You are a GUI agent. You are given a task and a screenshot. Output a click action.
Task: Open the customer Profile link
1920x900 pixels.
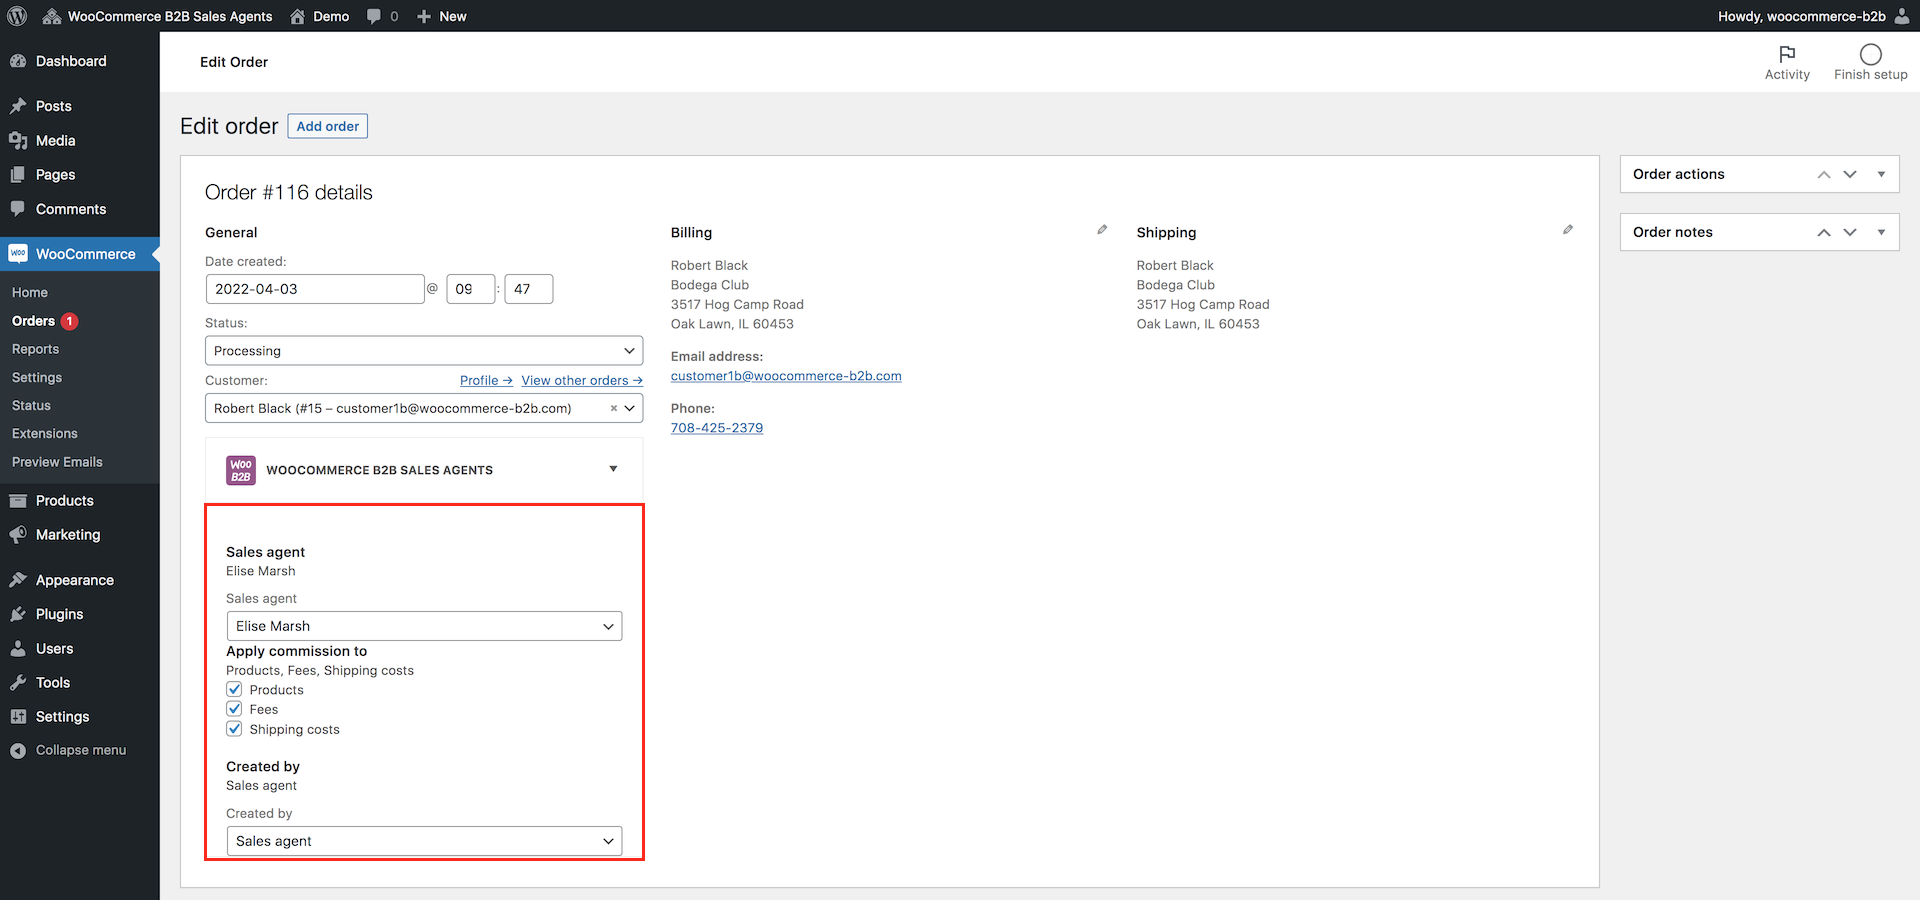pyautogui.click(x=486, y=381)
